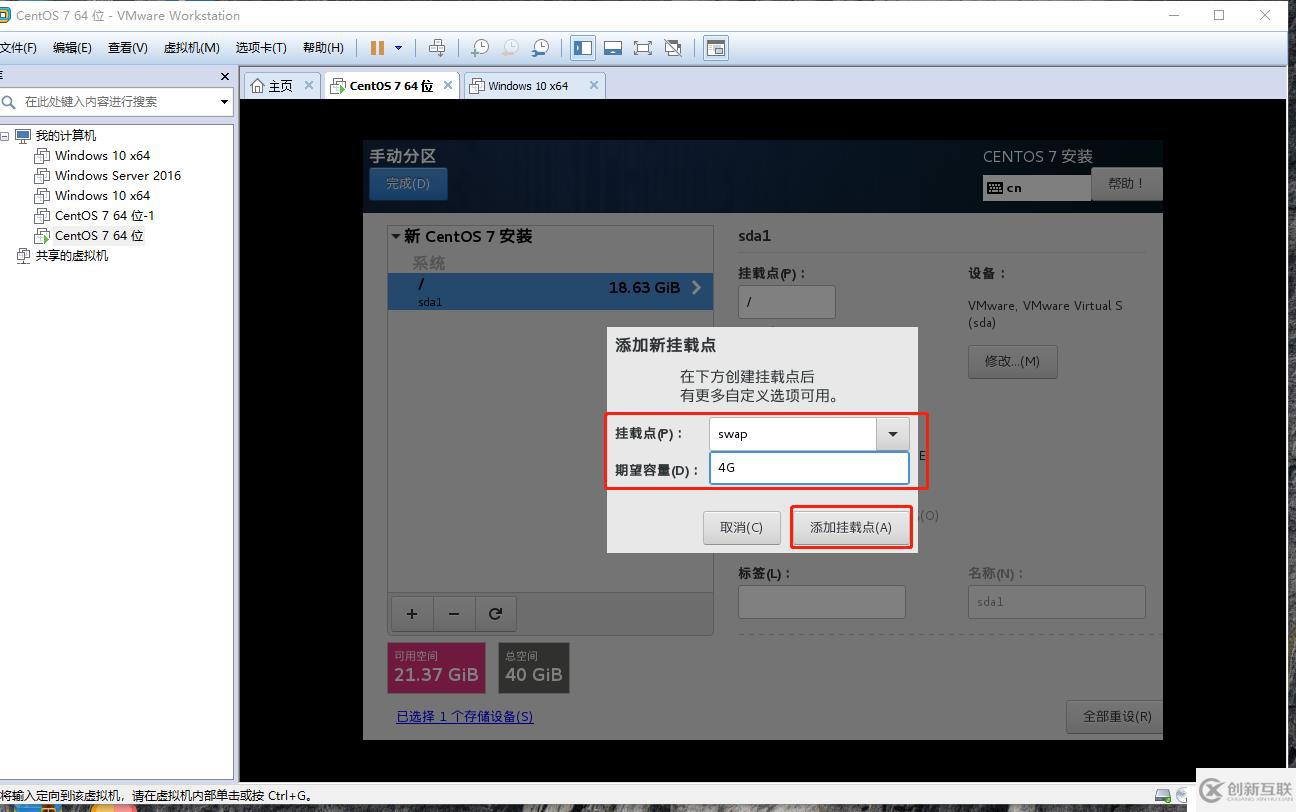
Task: Click the Unity mode toolbar icon
Action: tap(673, 48)
